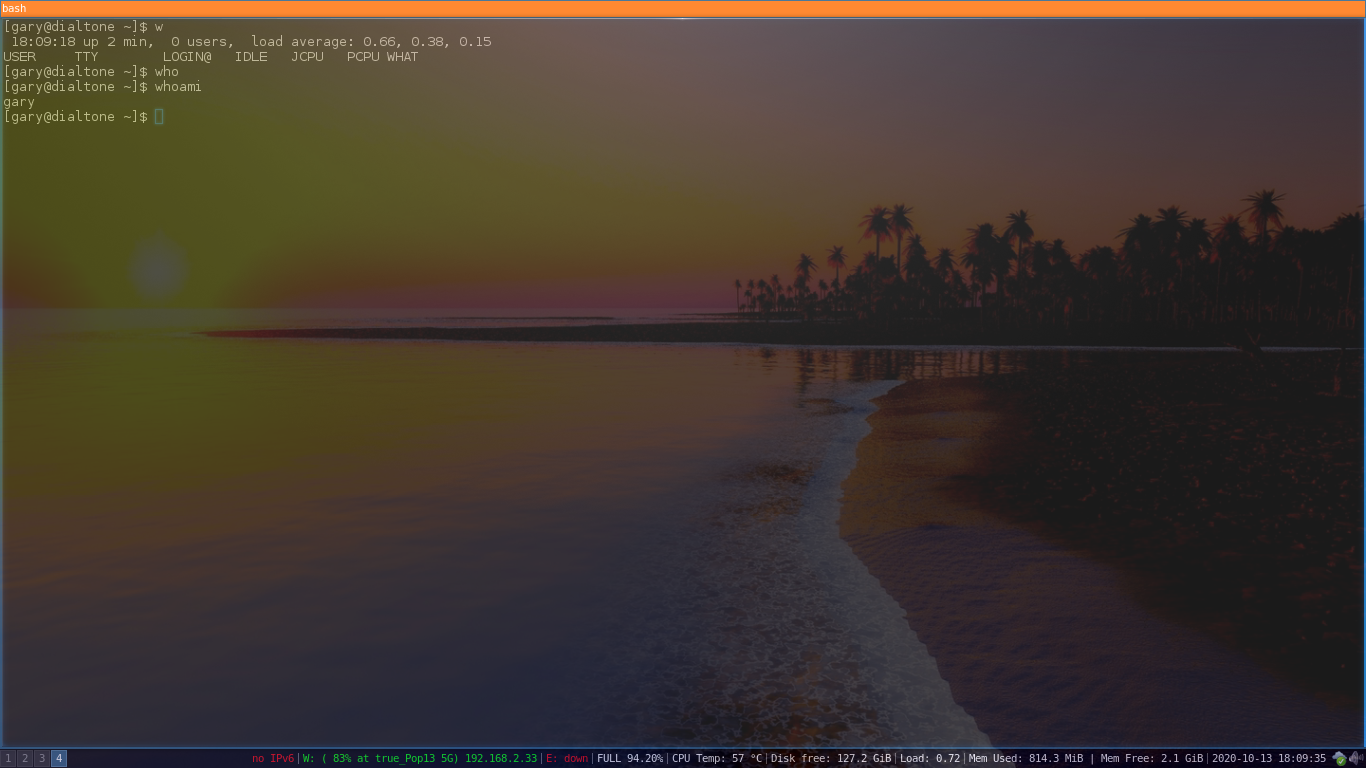The height and width of the screenshot is (768, 1366).
Task: Click the "CPU Temp: 57 °C" status
Action: (x=717, y=759)
